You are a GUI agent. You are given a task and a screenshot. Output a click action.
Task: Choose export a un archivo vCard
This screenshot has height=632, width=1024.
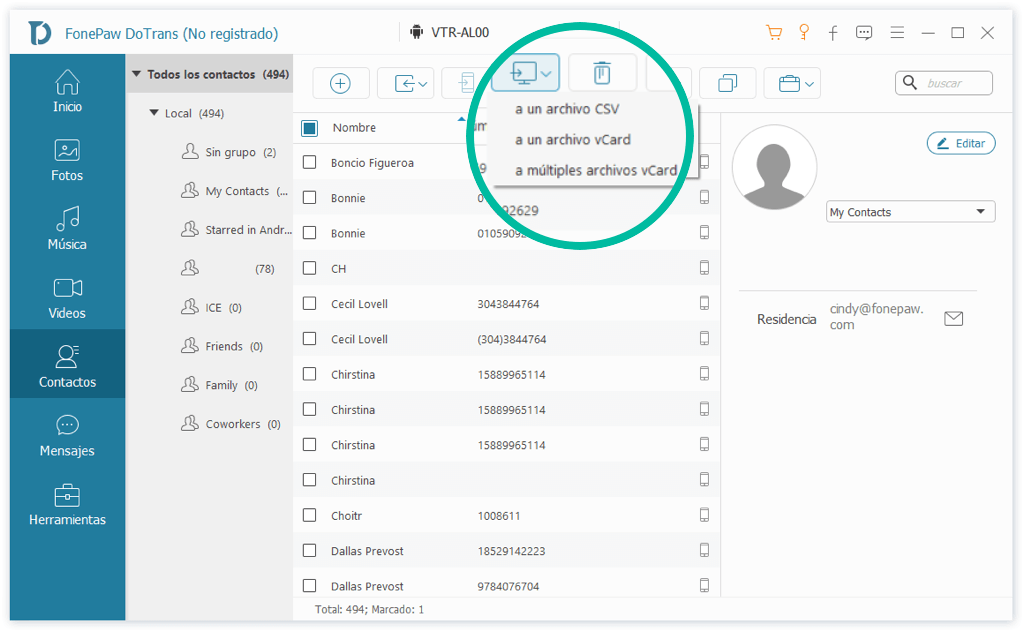coord(573,140)
